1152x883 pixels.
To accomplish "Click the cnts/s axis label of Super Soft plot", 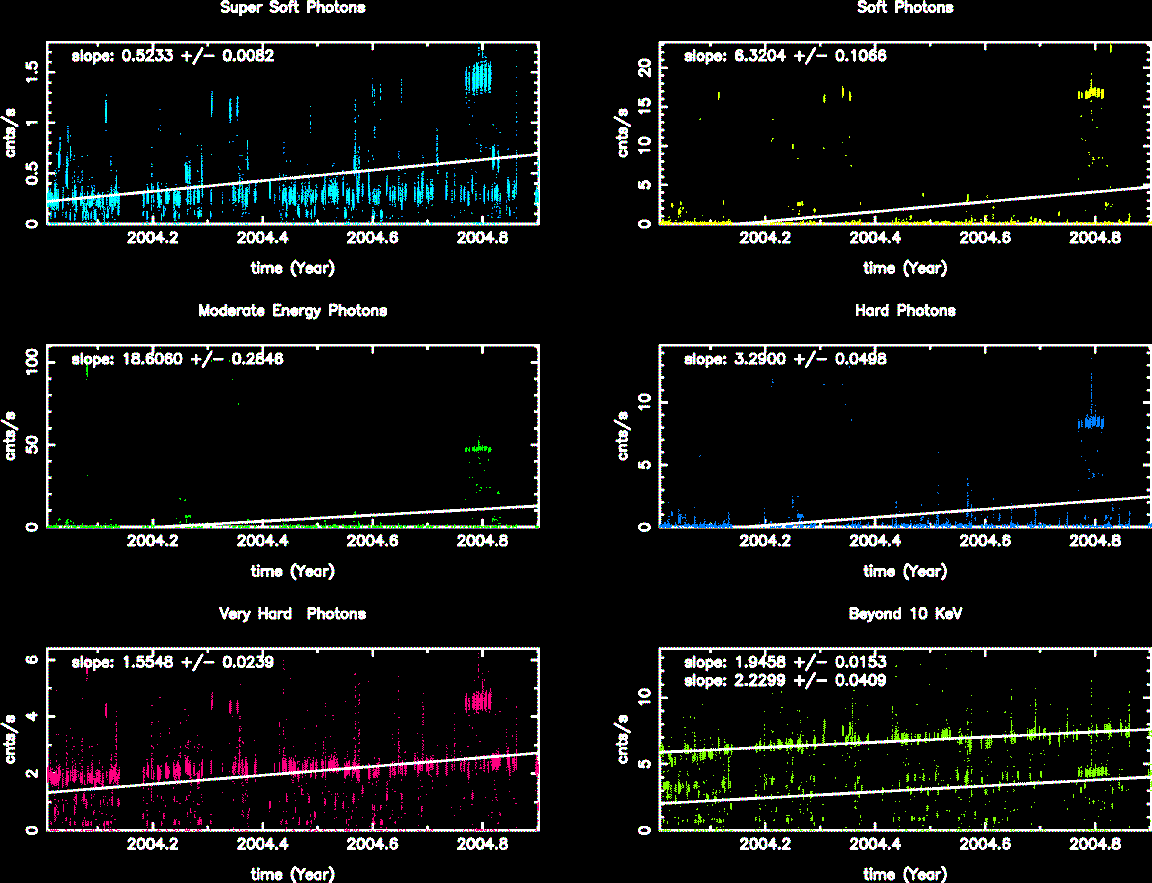I will 14,132.
